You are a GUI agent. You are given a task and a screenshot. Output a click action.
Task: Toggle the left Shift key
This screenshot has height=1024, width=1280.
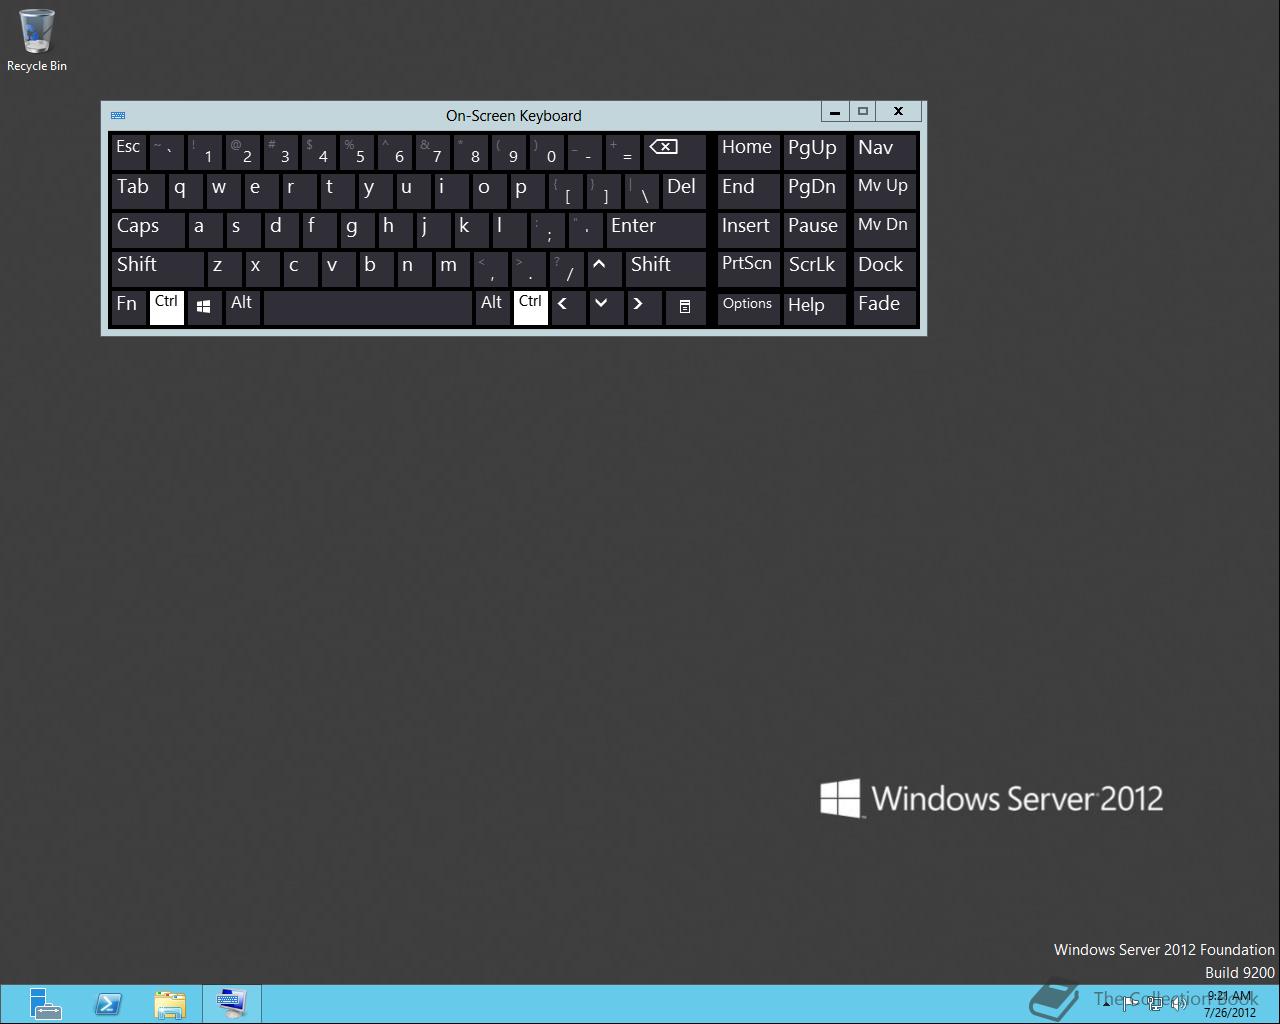tap(158, 269)
